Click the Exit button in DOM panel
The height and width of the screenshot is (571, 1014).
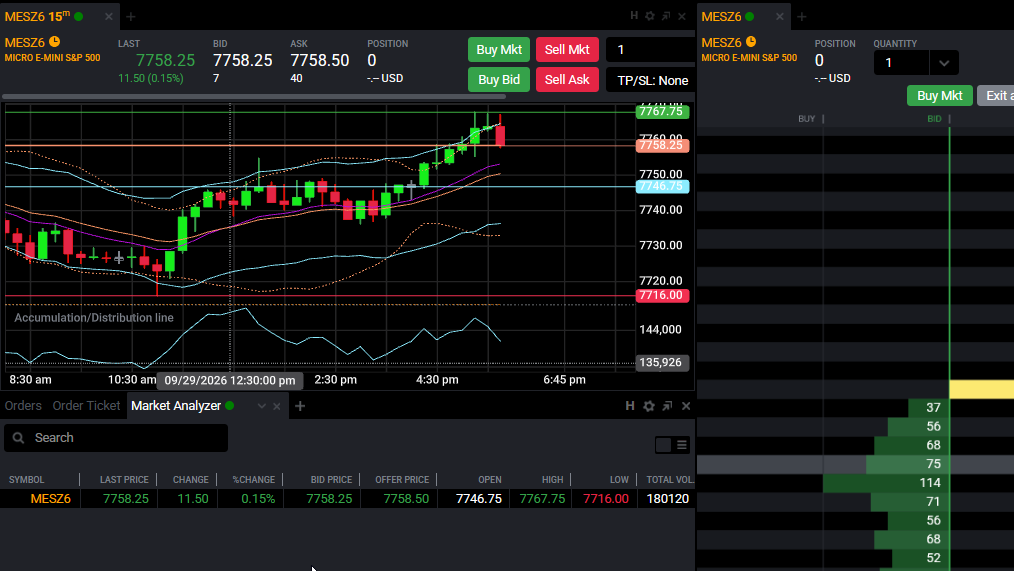pyautogui.click(x=995, y=96)
